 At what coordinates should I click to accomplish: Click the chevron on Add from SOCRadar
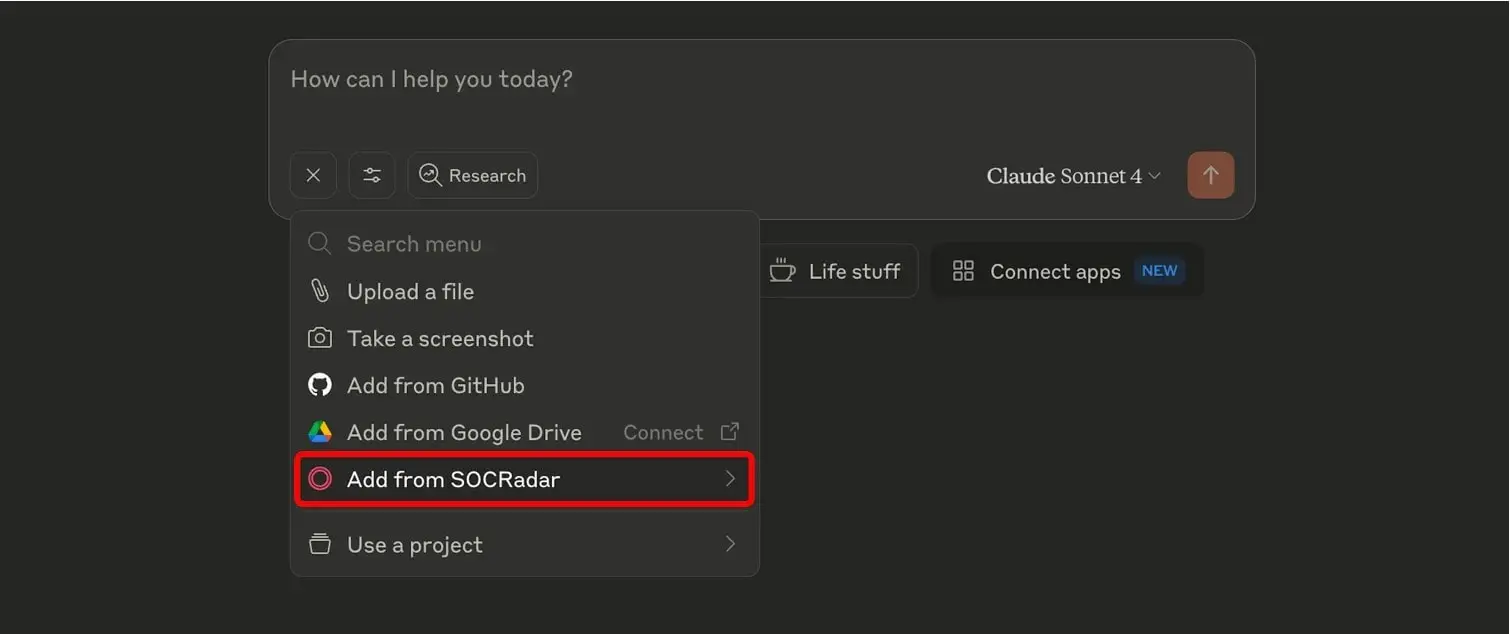coord(730,480)
